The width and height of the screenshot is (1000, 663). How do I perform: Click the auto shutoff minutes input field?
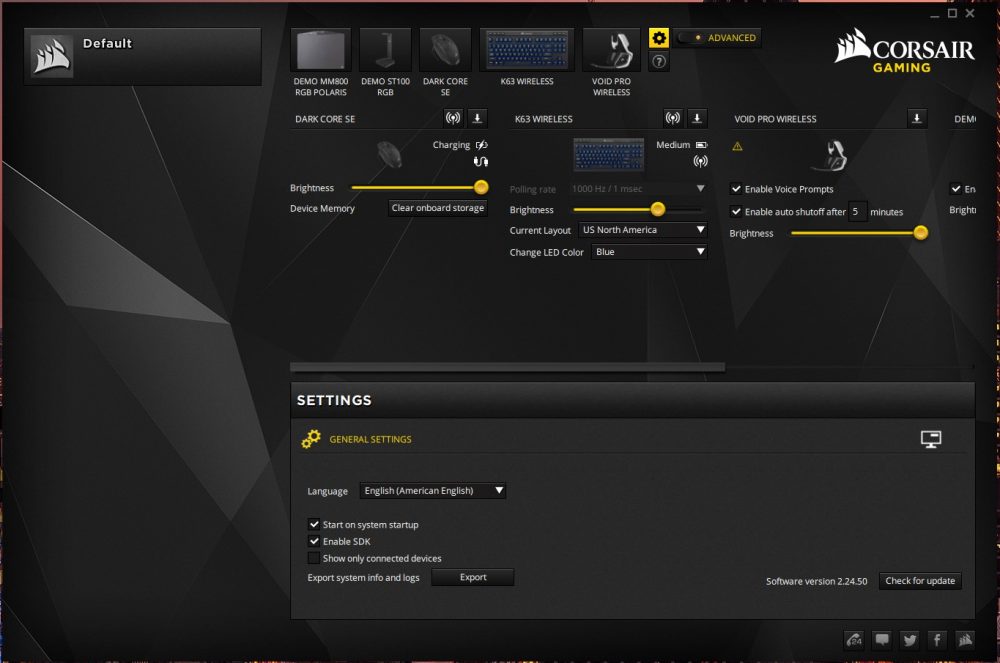(x=858, y=211)
